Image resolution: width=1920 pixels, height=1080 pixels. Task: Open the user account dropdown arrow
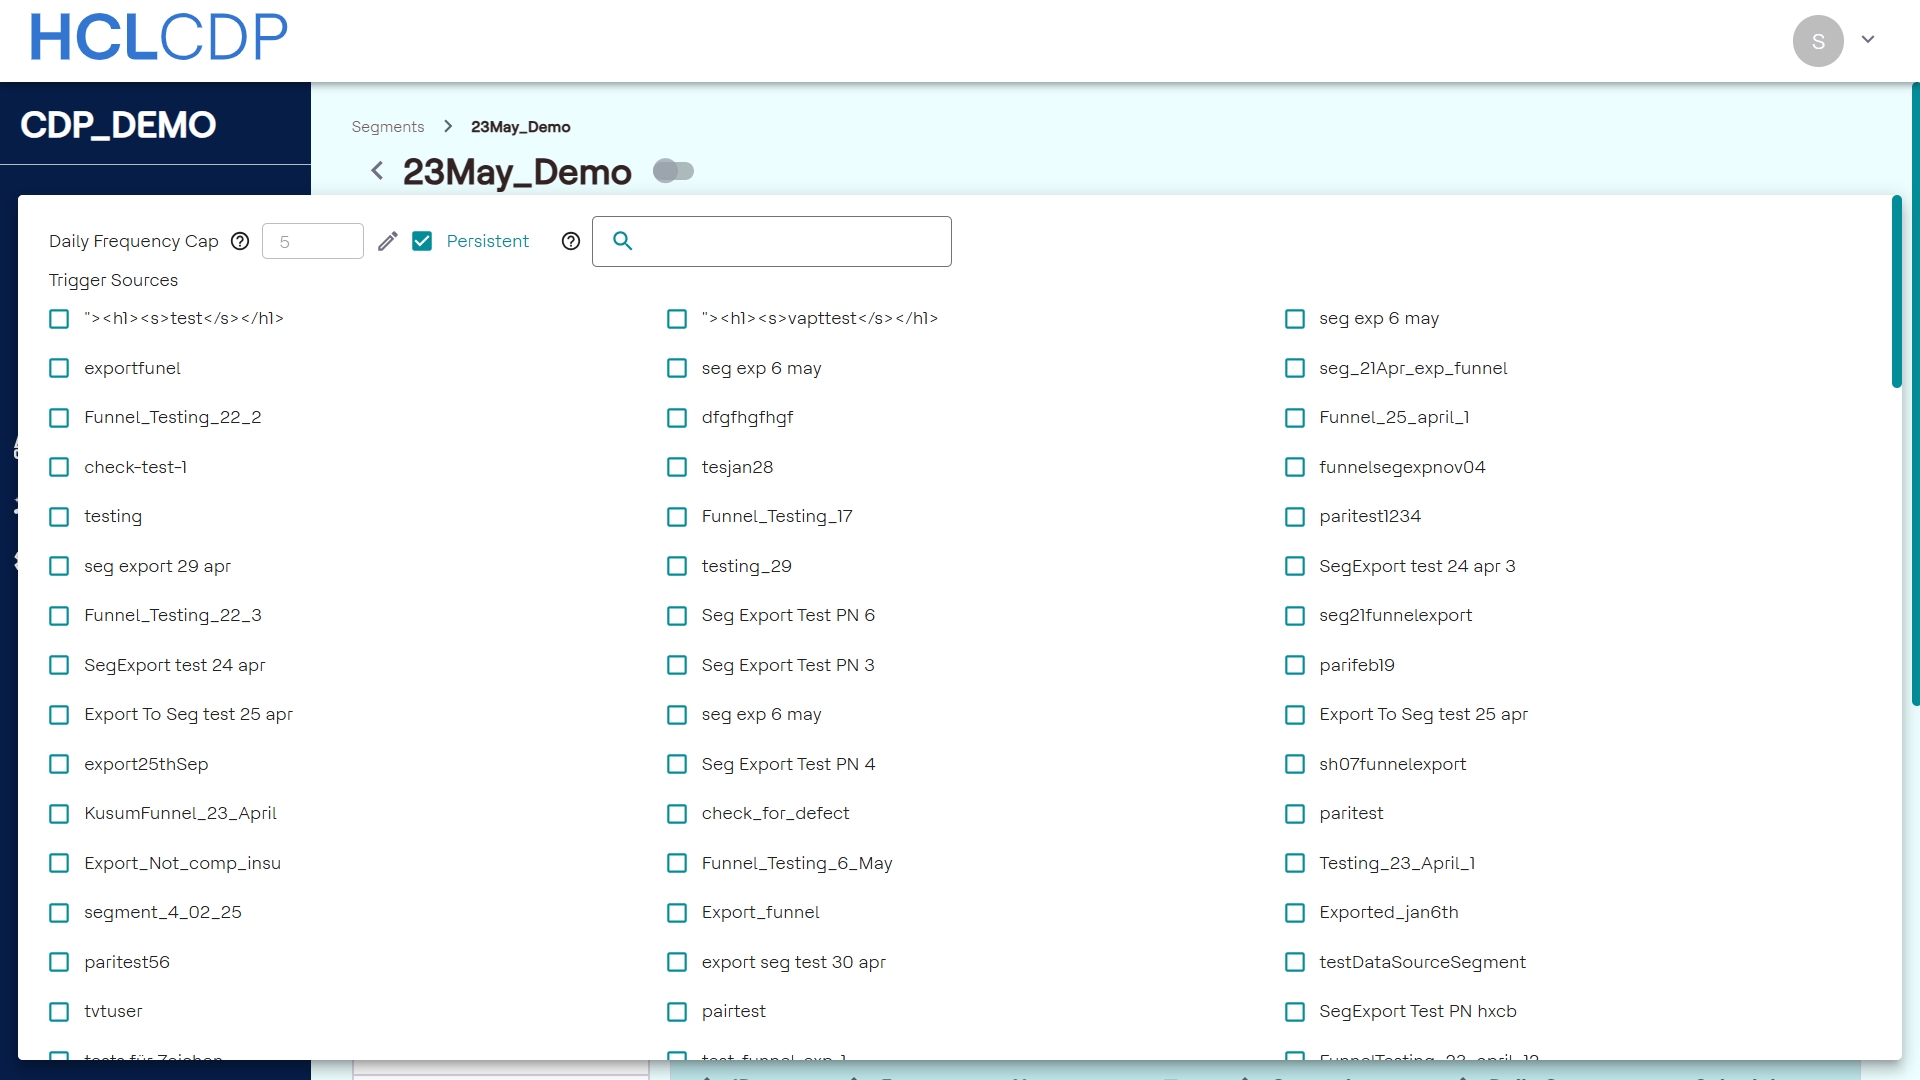click(x=1867, y=40)
